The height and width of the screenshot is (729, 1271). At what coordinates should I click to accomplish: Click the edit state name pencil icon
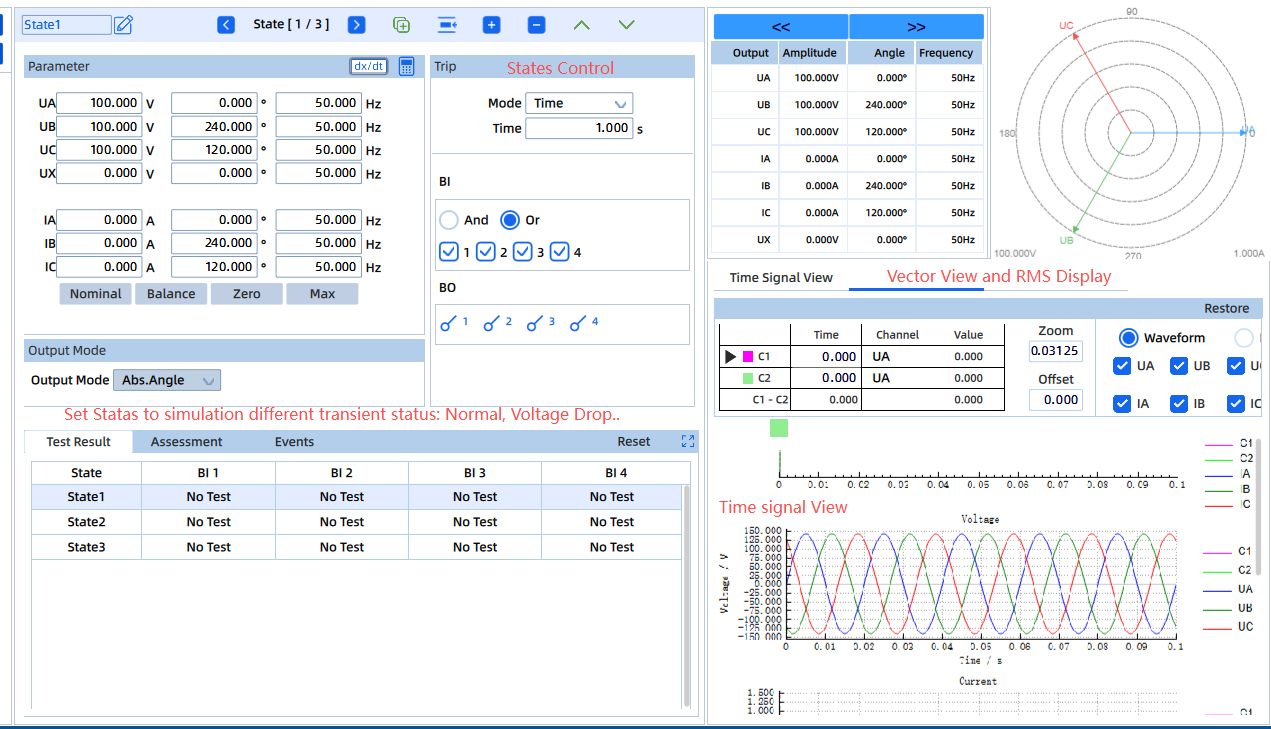tap(123, 25)
